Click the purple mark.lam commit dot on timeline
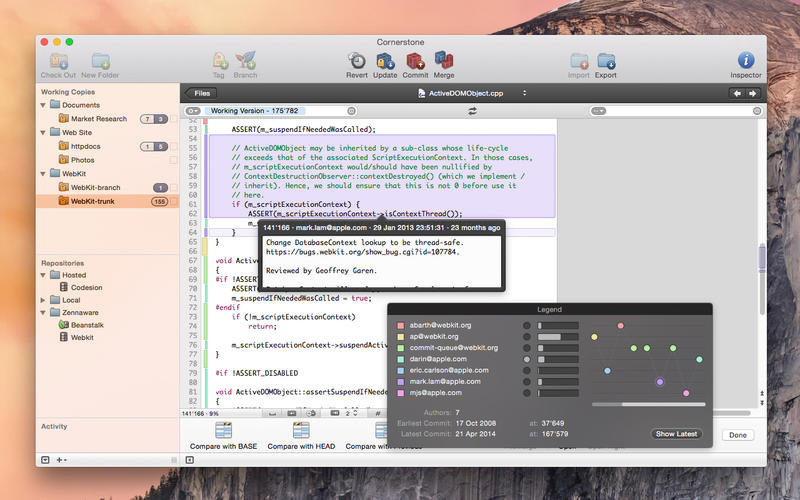The width and height of the screenshot is (800, 500). (x=660, y=382)
